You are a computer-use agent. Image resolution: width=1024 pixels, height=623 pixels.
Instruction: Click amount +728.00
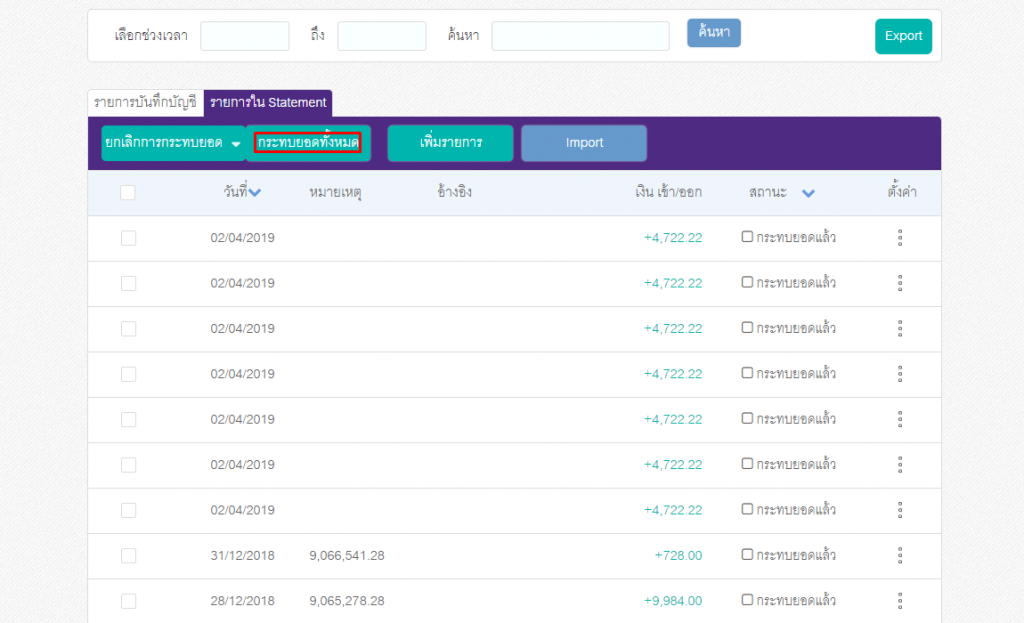point(679,556)
